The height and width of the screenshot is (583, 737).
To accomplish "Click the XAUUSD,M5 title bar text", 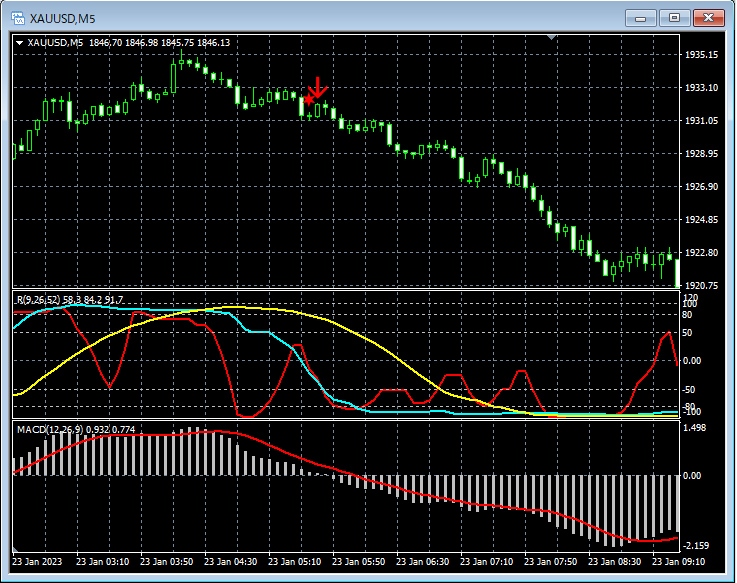I will tap(60, 18).
